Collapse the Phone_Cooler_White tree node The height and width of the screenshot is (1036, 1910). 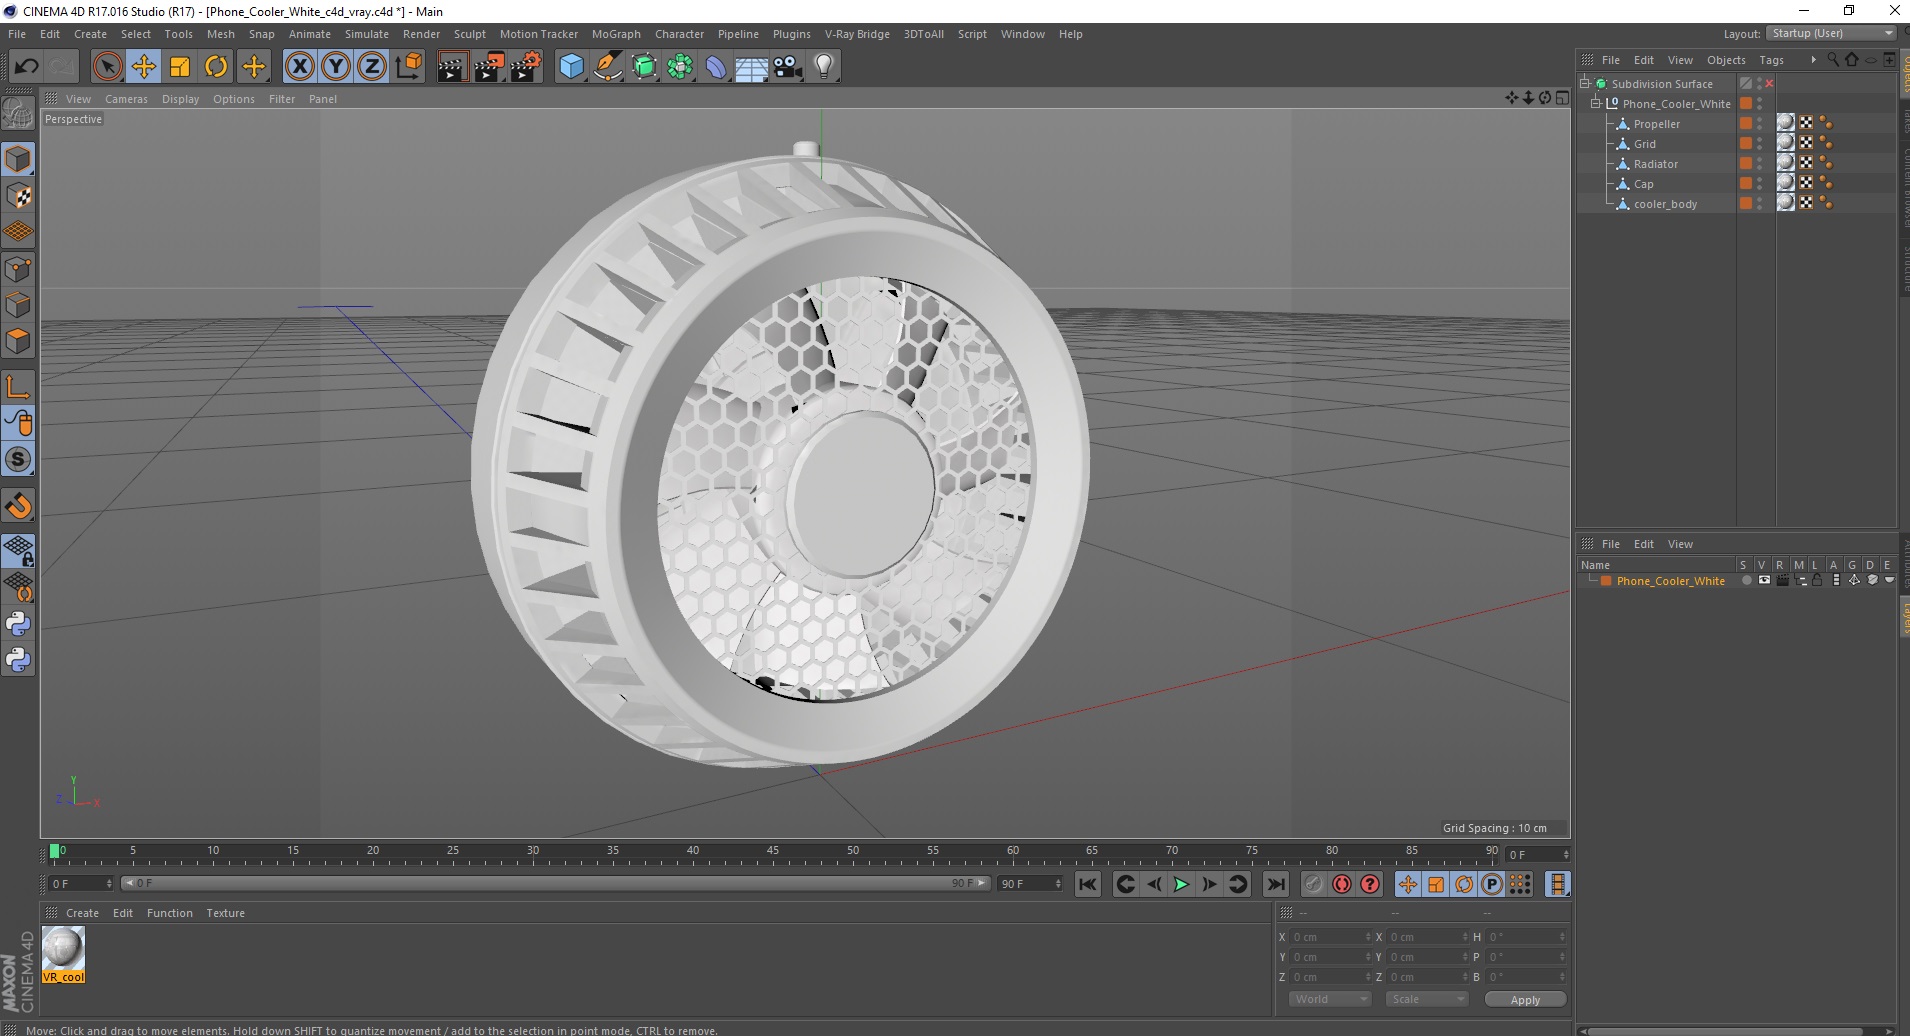point(1596,104)
